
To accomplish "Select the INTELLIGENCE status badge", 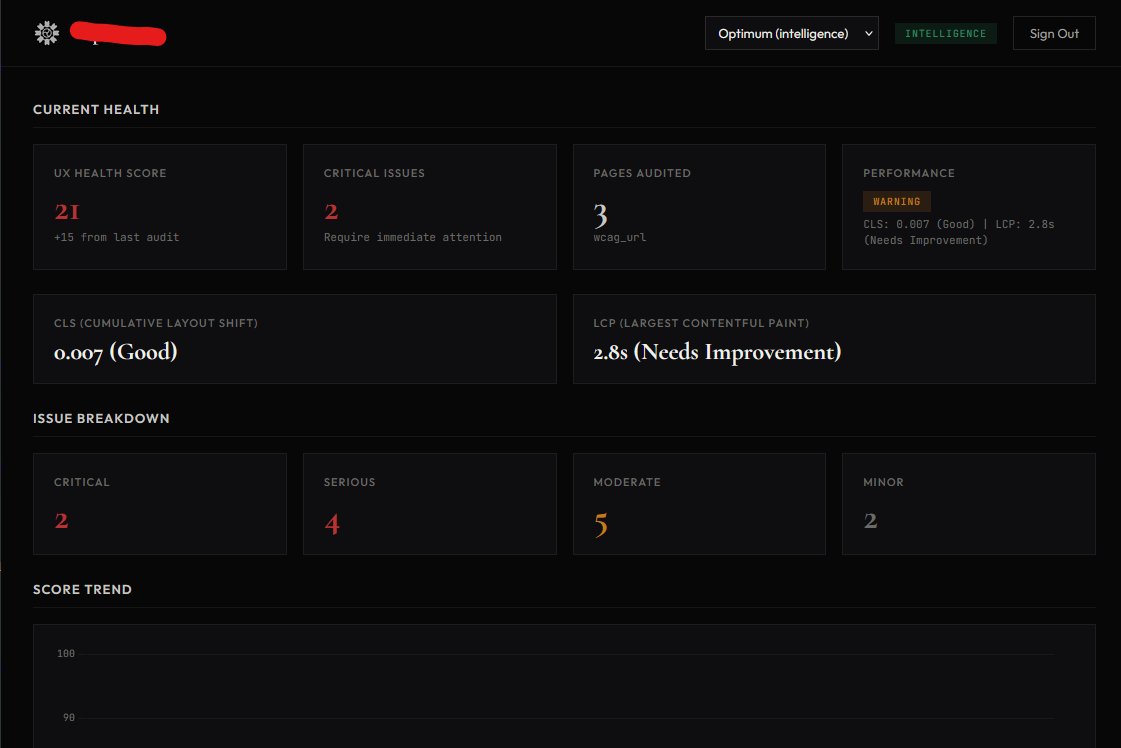I will pyautogui.click(x=945, y=32).
